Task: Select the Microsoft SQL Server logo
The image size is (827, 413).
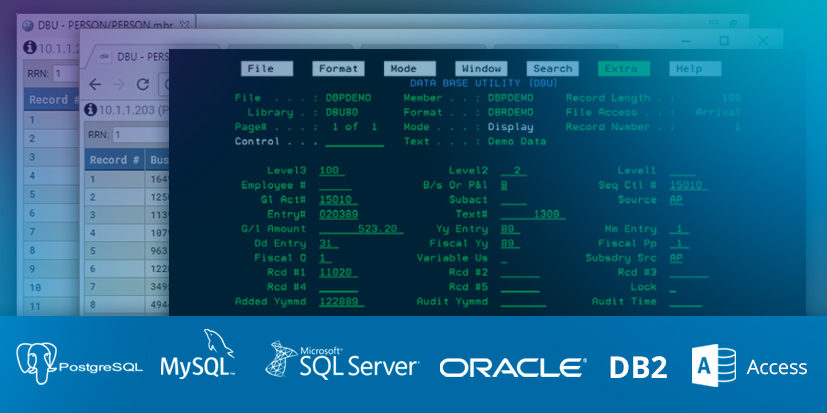Action: click(x=341, y=362)
